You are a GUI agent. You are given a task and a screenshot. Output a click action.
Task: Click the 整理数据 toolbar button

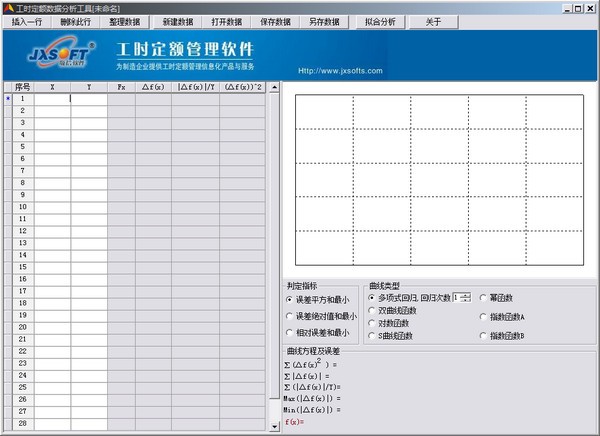click(x=124, y=22)
